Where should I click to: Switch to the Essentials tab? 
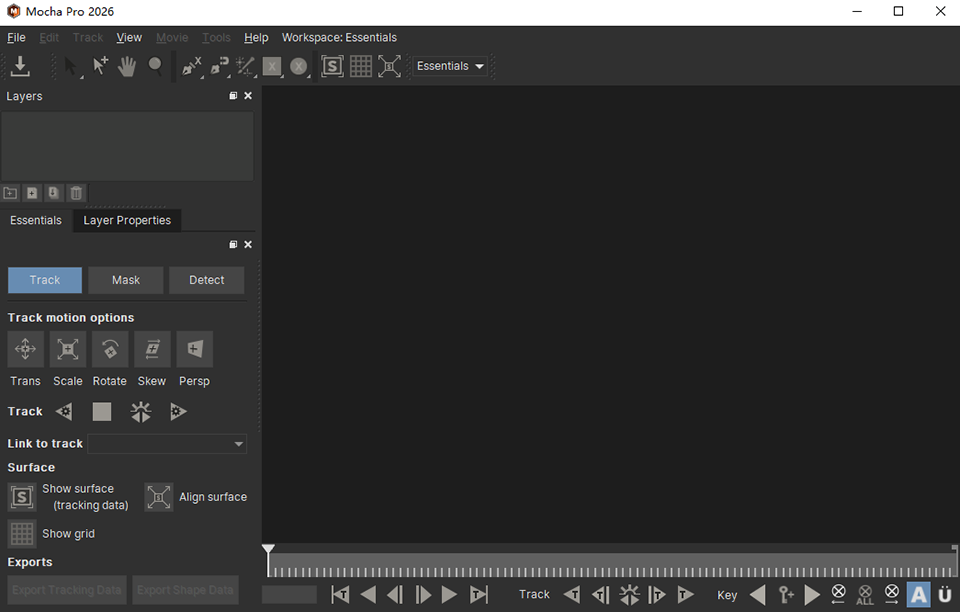[36, 220]
